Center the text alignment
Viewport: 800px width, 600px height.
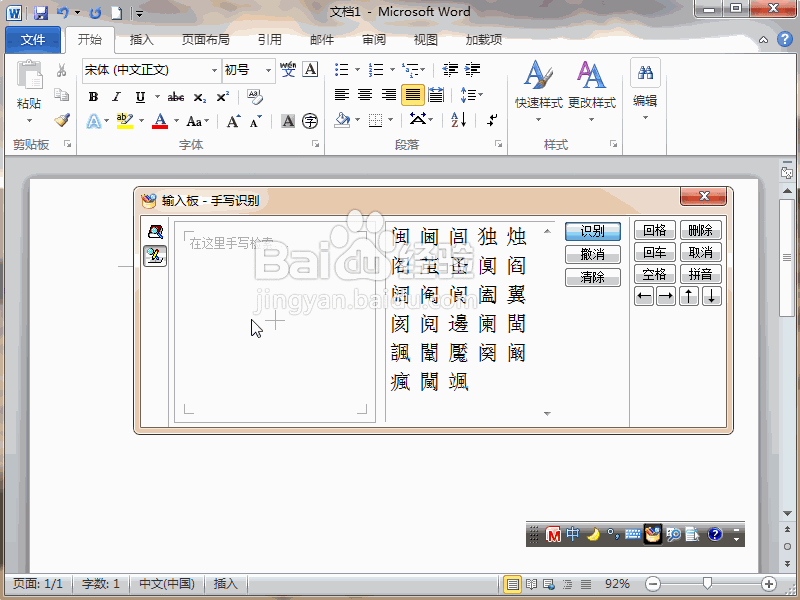tap(365, 95)
